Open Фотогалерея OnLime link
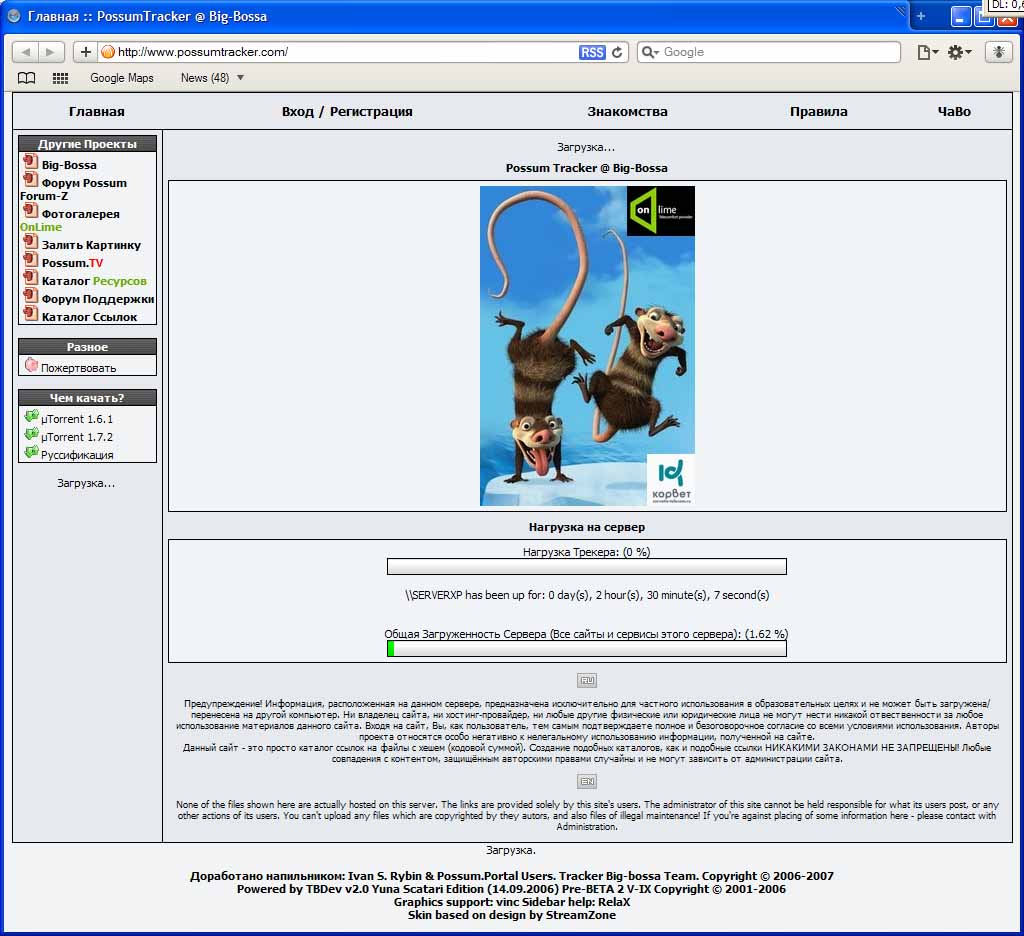Image resolution: width=1024 pixels, height=936 pixels. (x=70, y=220)
